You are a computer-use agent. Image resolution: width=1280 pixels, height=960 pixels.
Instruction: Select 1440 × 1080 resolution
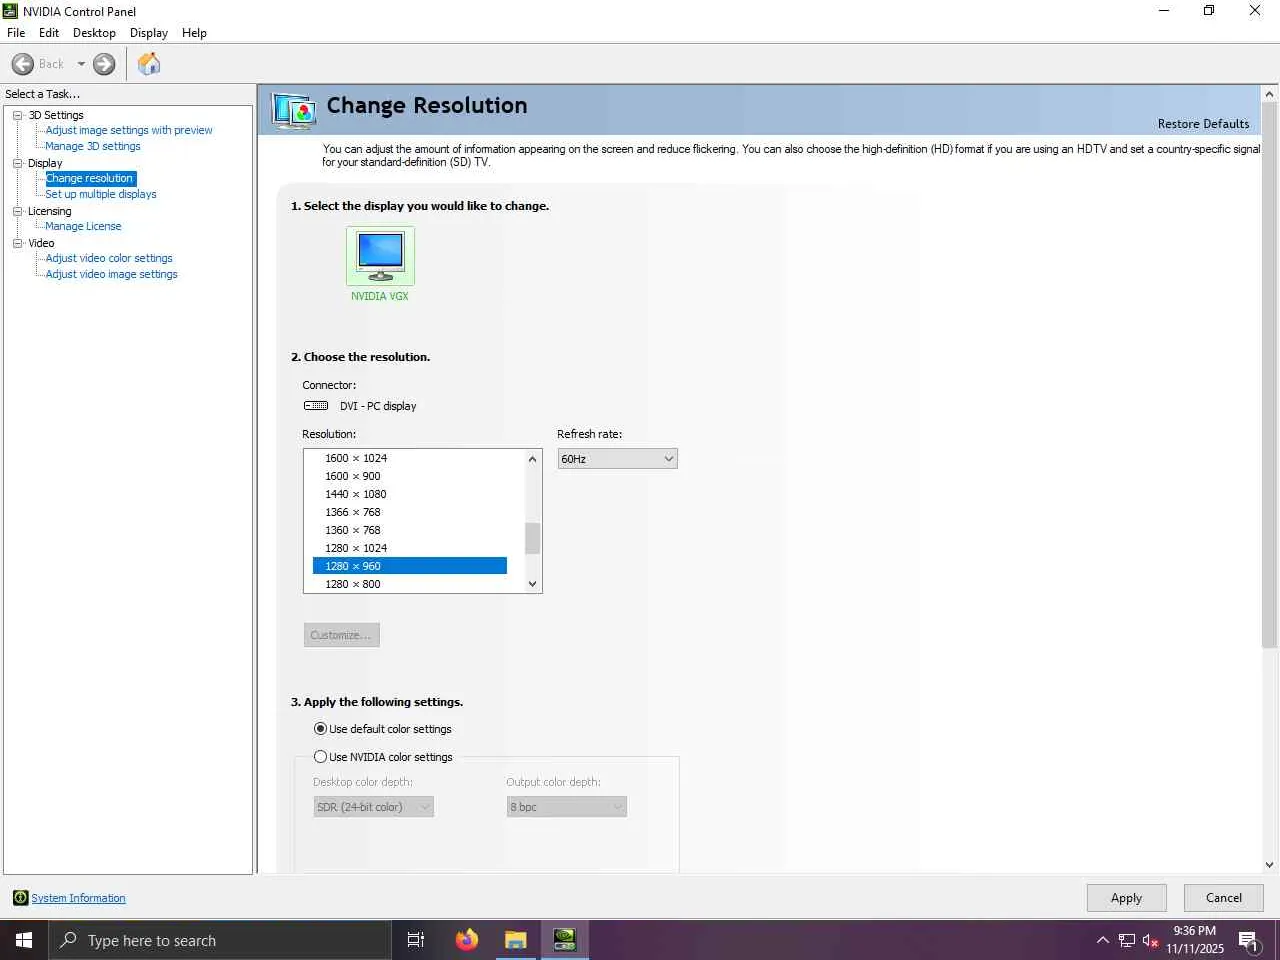pos(410,494)
